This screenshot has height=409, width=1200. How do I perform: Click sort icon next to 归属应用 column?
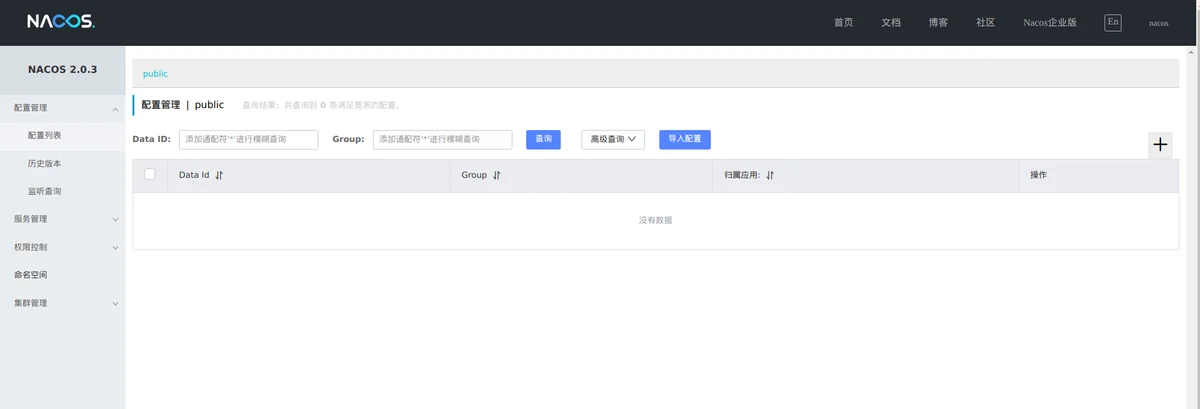770,175
